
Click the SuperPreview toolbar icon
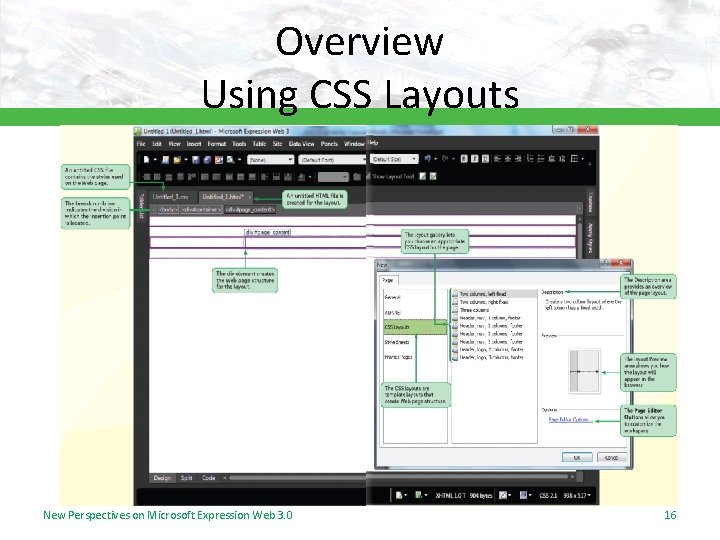pos(219,159)
